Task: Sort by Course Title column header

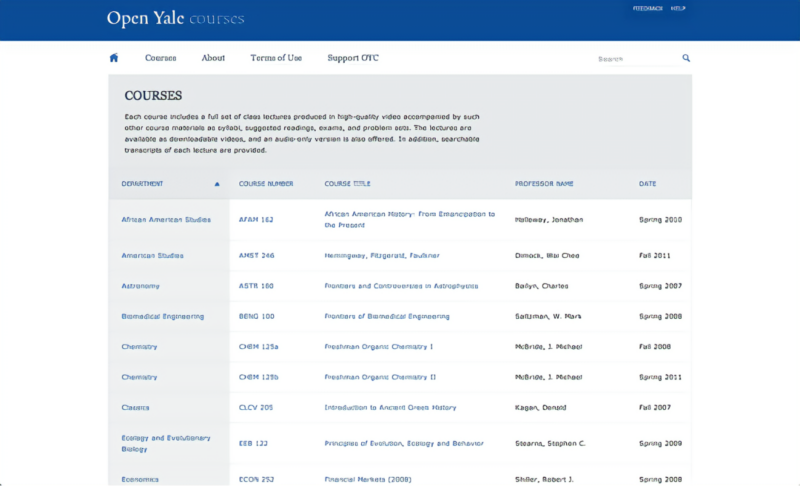Action: tap(347, 184)
